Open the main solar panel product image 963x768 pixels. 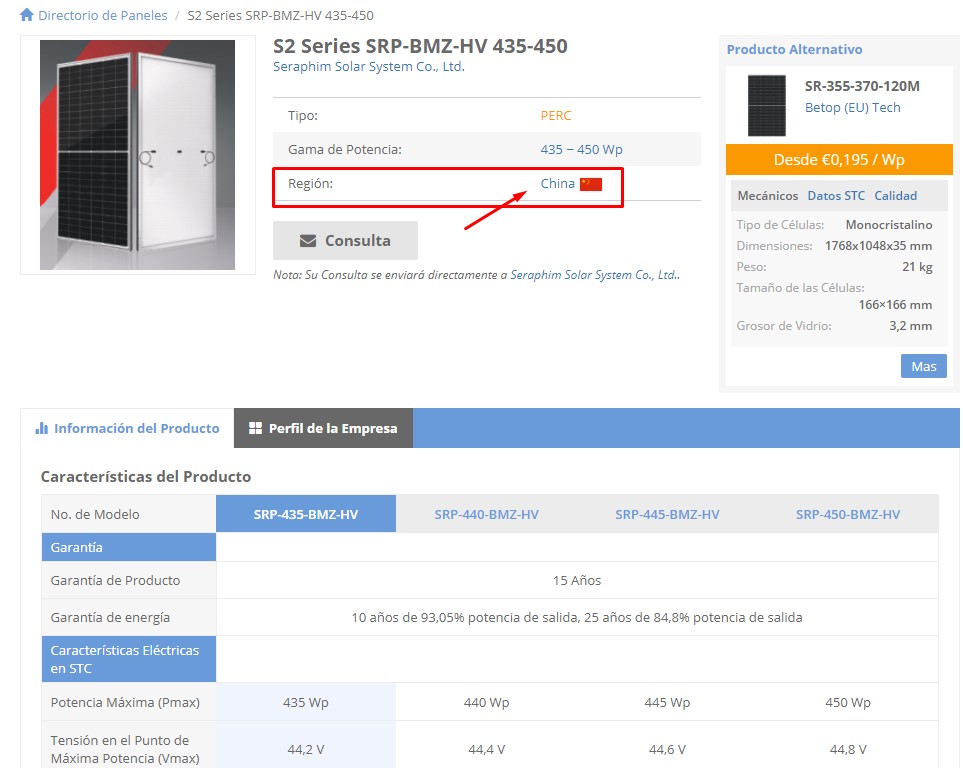point(138,155)
